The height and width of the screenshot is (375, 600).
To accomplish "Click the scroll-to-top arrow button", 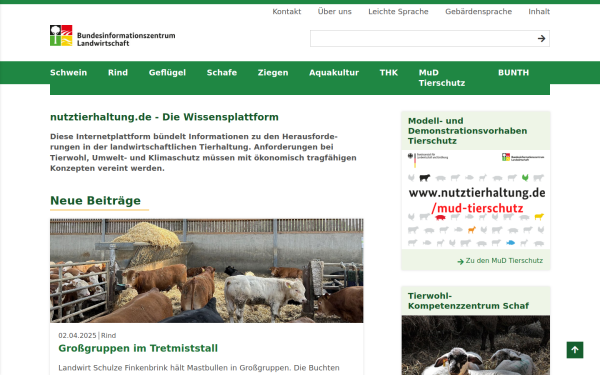I will point(575,350).
